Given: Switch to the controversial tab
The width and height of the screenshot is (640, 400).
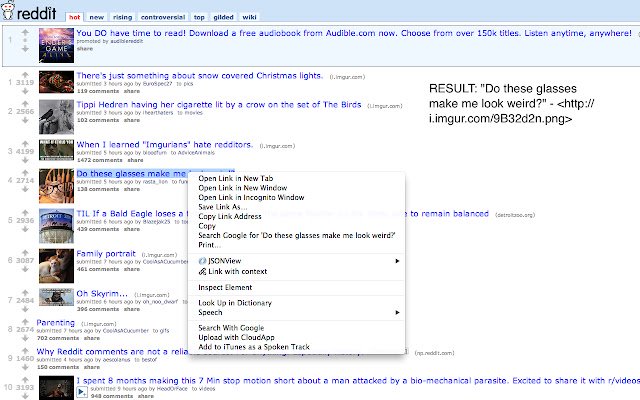Looking at the screenshot, I should 163,17.
